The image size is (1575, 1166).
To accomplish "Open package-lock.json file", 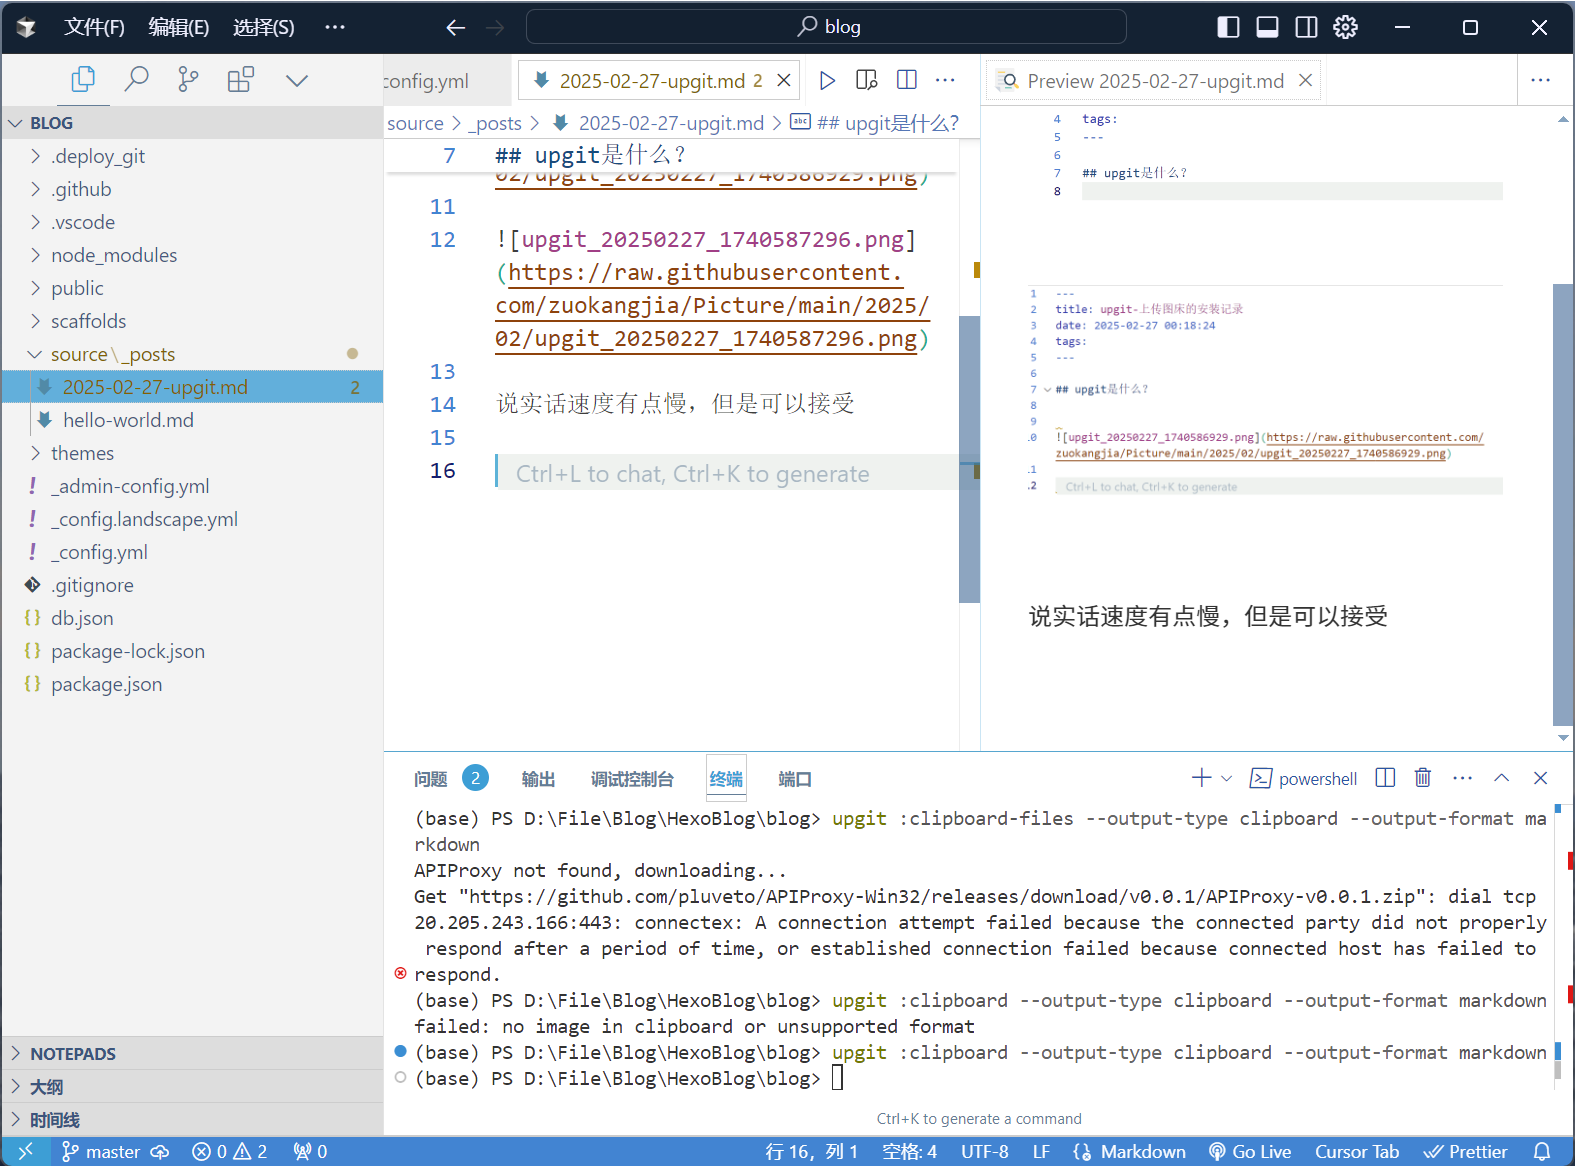I will (x=192, y=651).
